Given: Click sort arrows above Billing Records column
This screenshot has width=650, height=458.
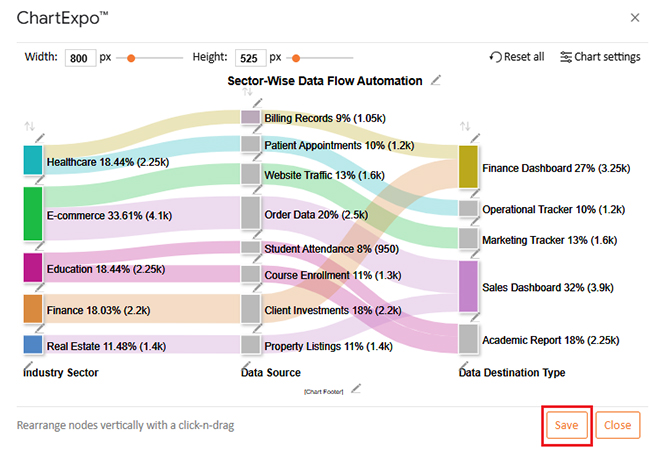Looking at the screenshot, I should point(248,92).
